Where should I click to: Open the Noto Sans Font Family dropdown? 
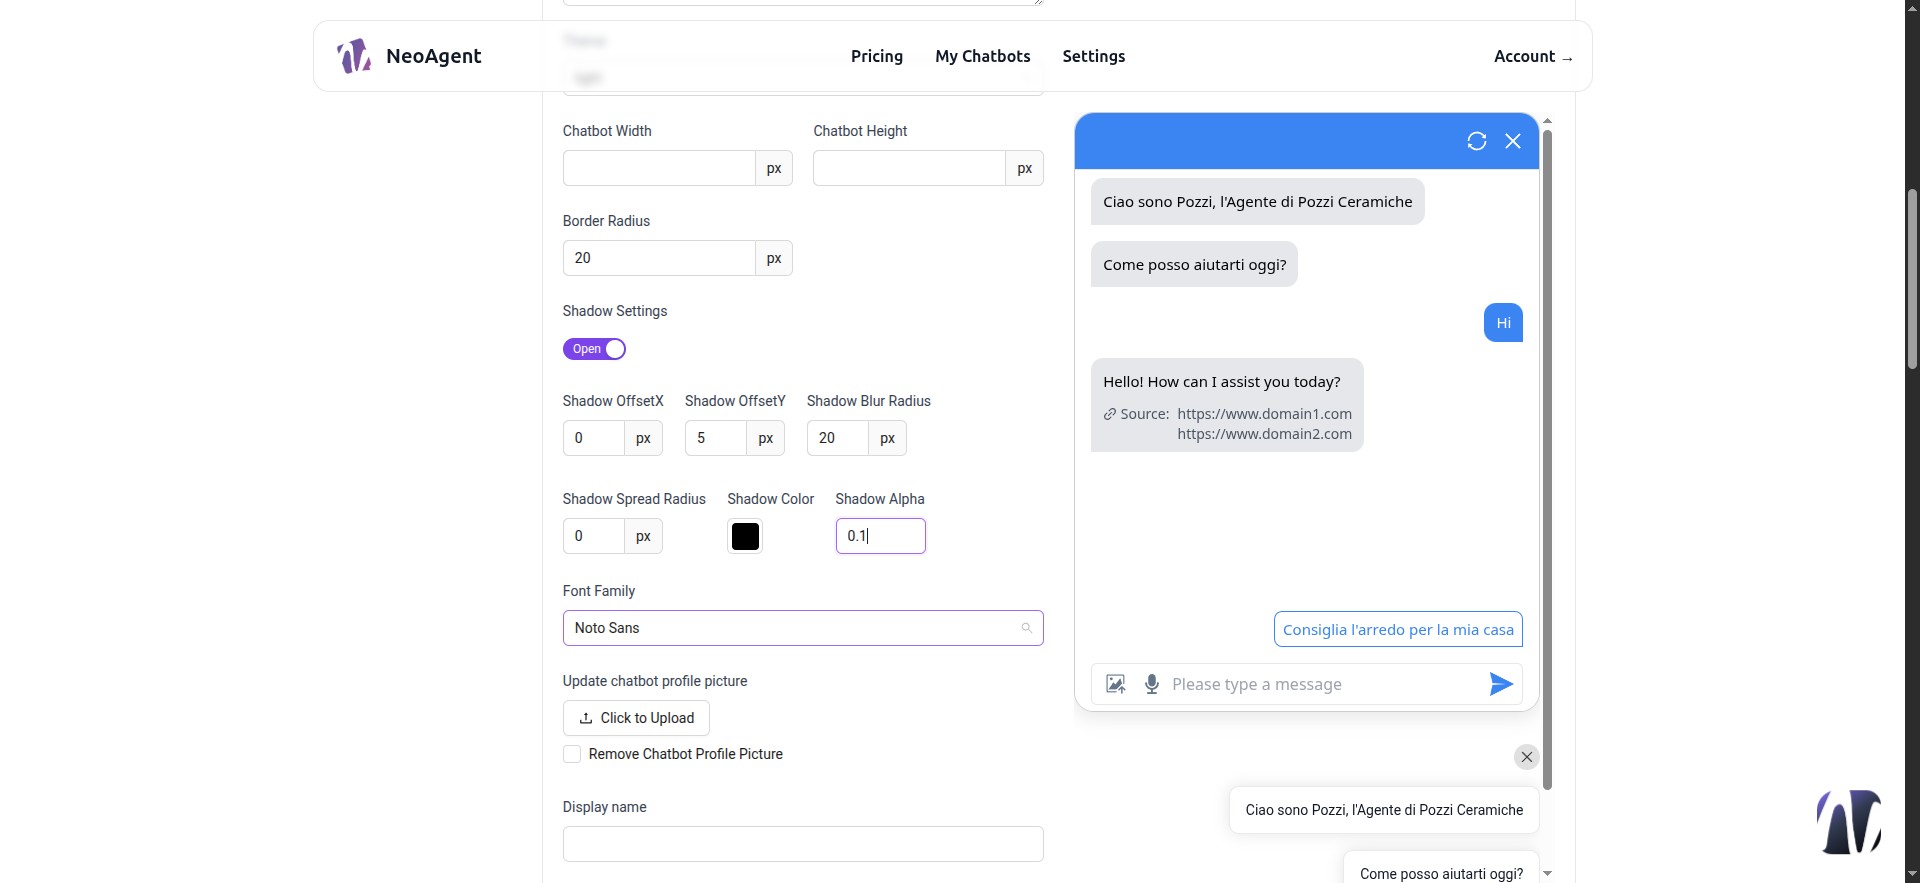pos(803,628)
